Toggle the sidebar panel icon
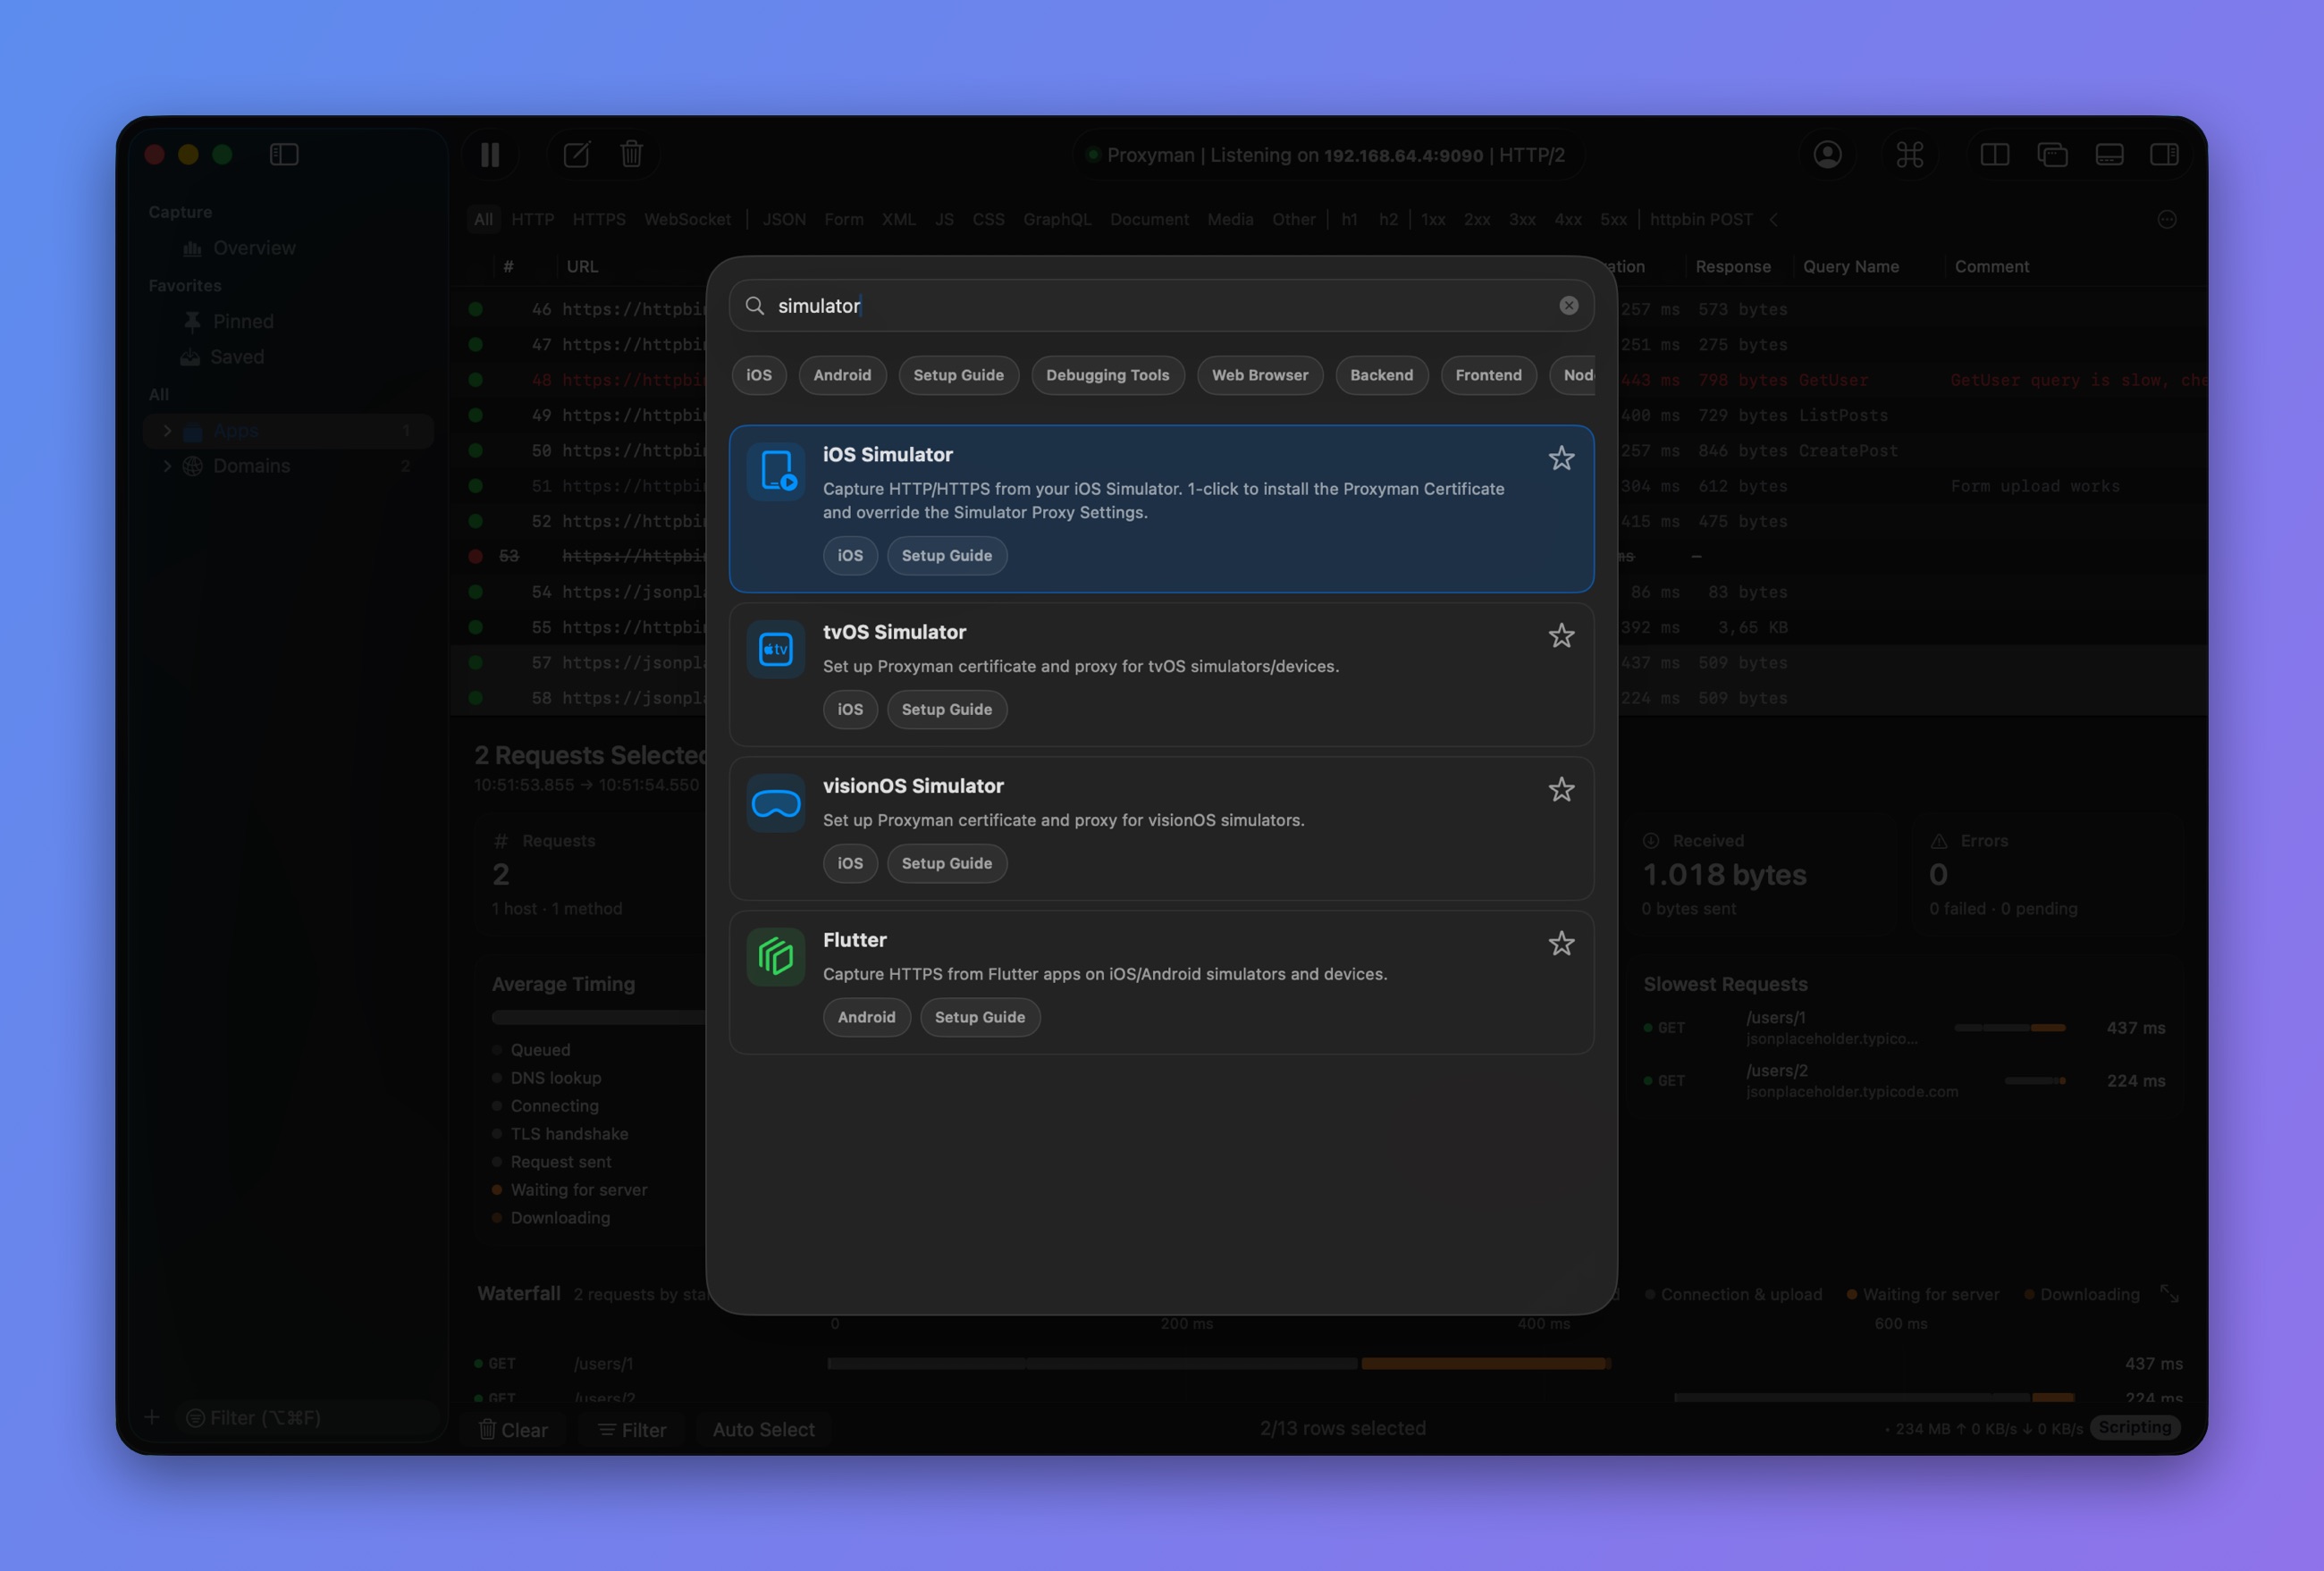This screenshot has height=1571, width=2324. point(284,155)
